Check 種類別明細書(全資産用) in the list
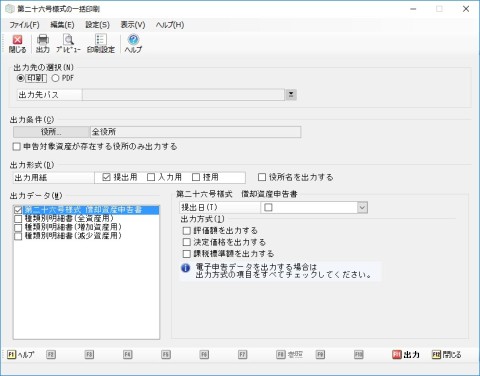This screenshot has width=480, height=376. (18, 219)
